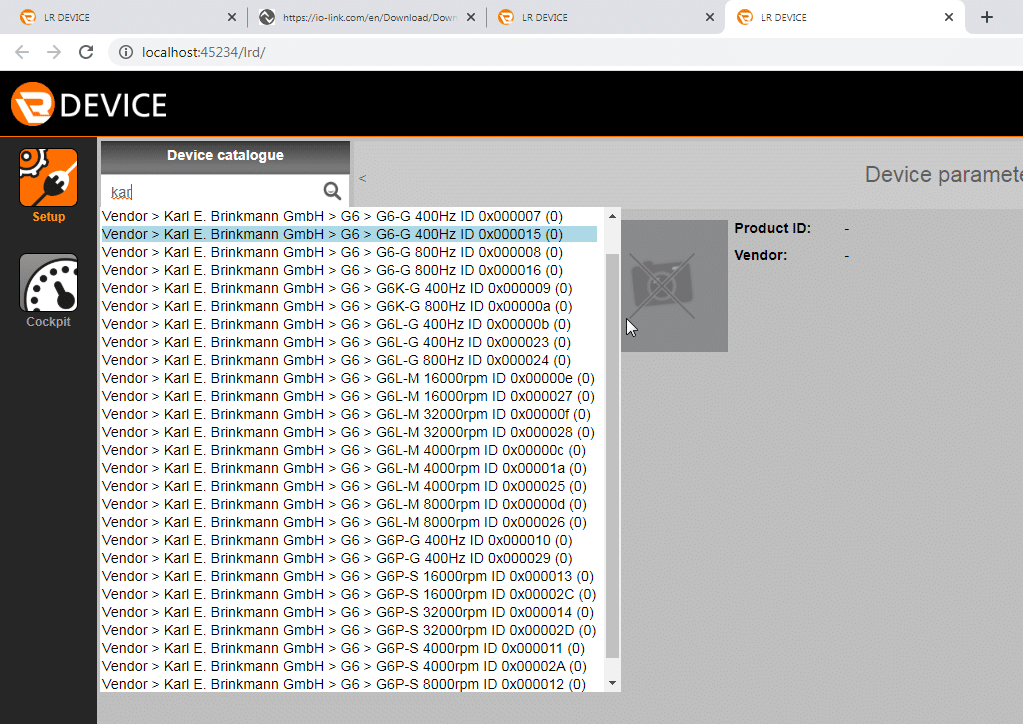Select G6-G 800Hz ID 0x000016 entry
The width and height of the screenshot is (1023, 724).
pos(349,270)
